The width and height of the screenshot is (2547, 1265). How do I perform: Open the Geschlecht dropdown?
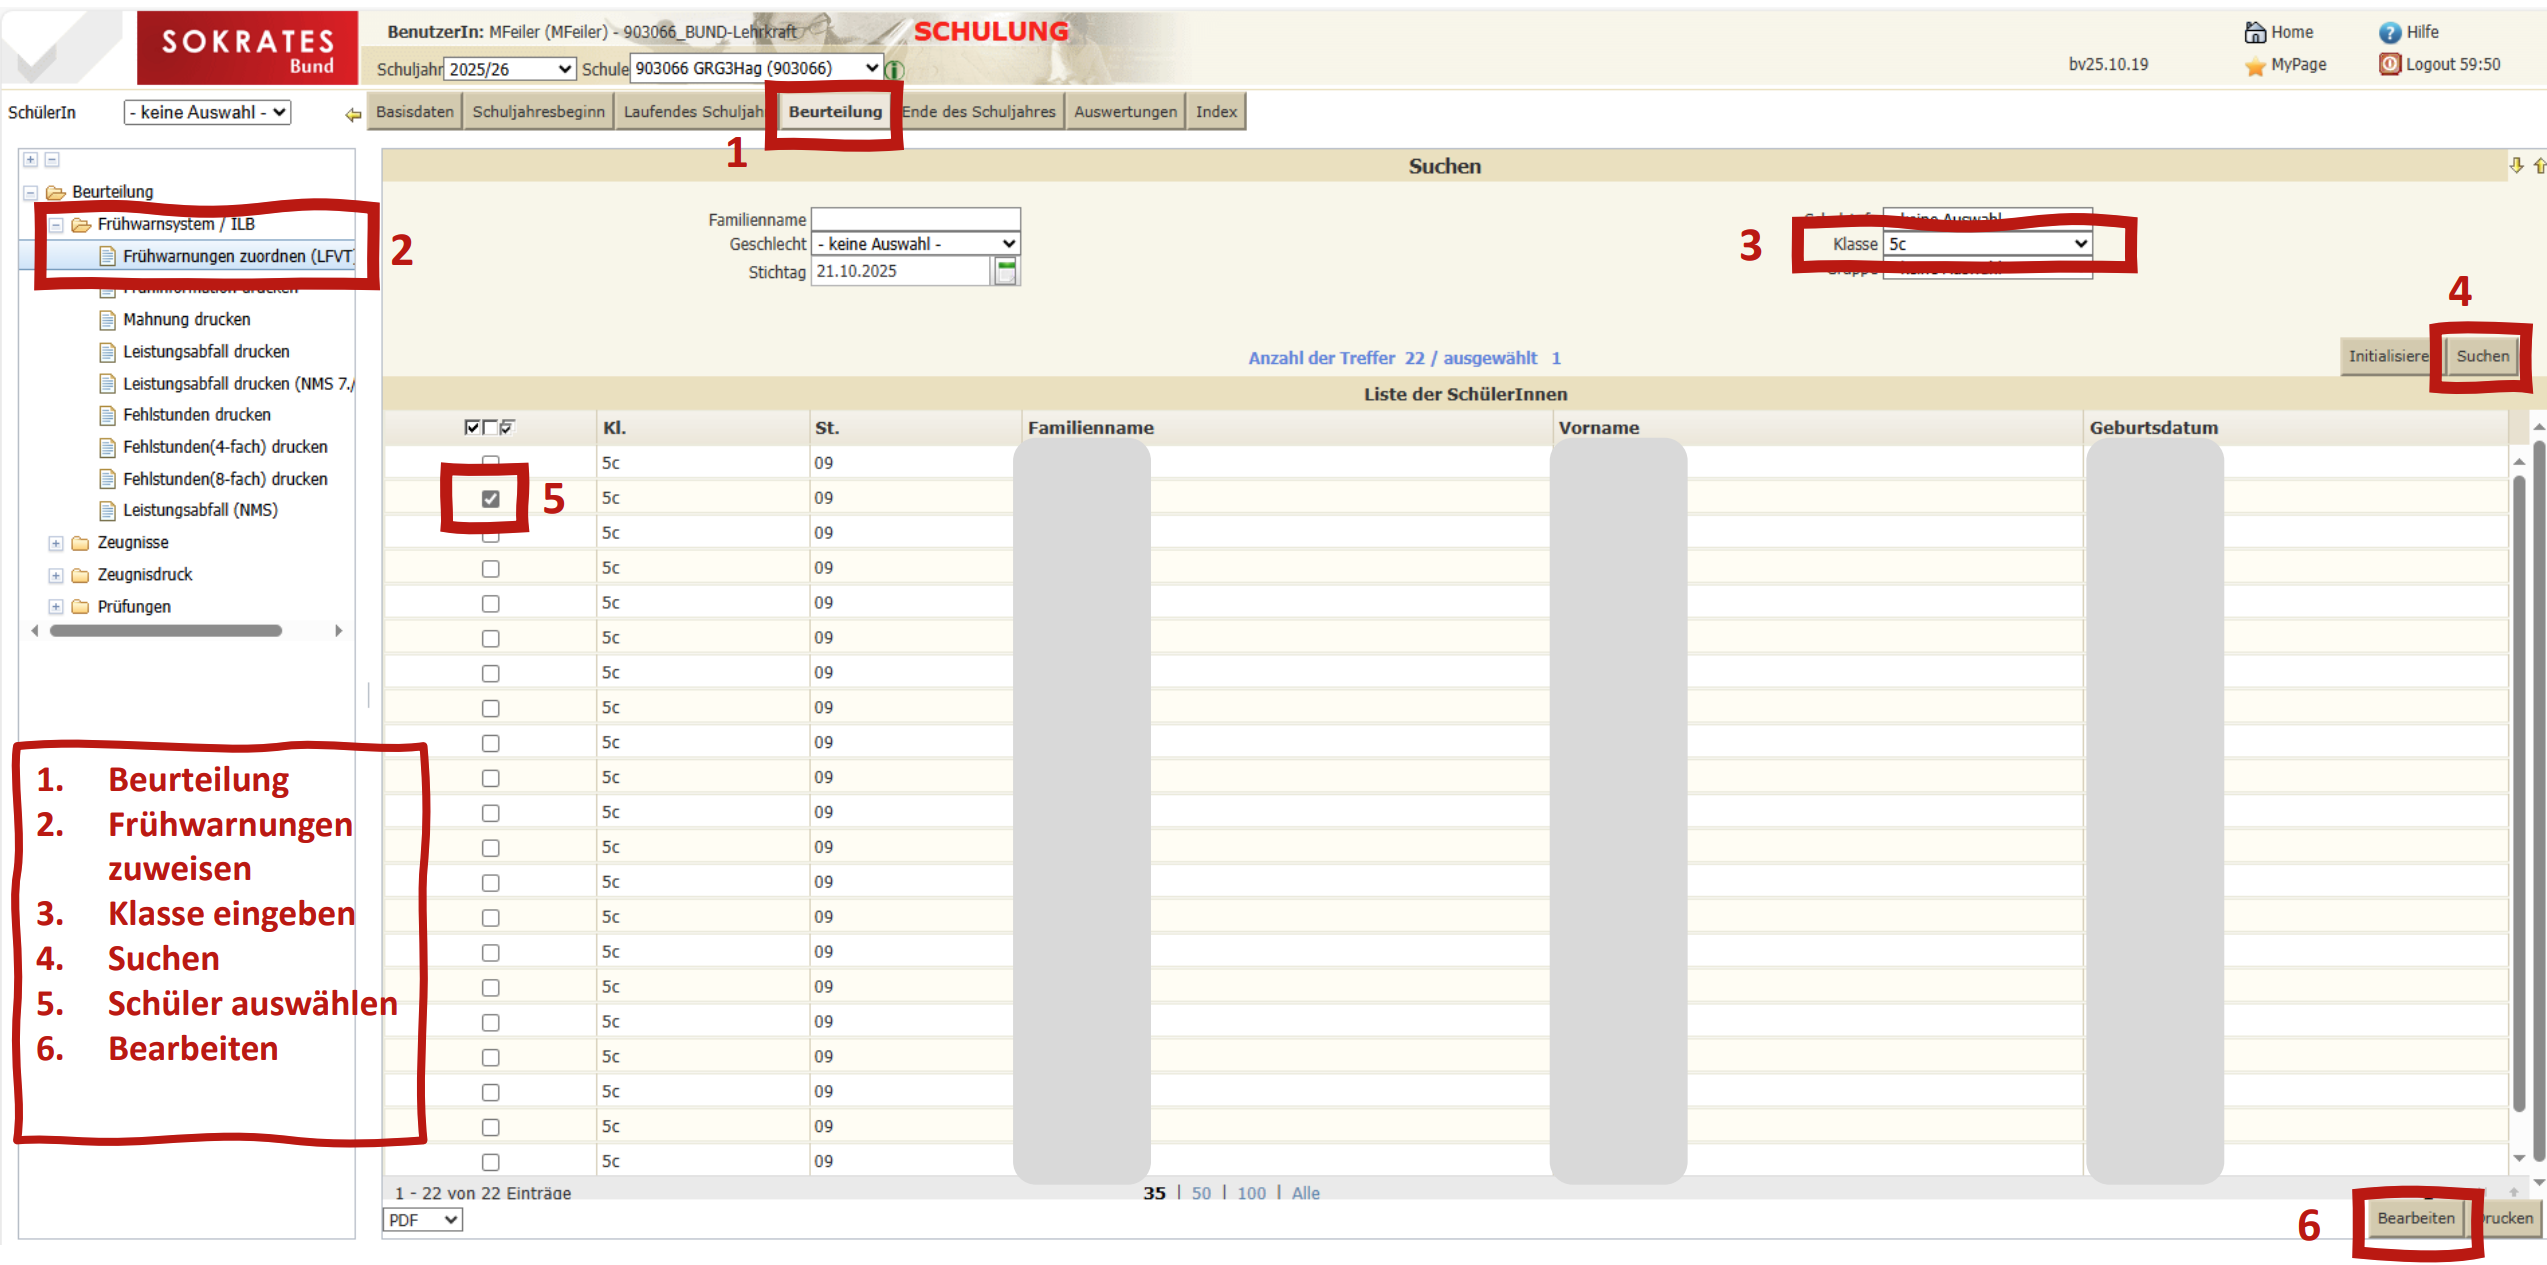(916, 244)
